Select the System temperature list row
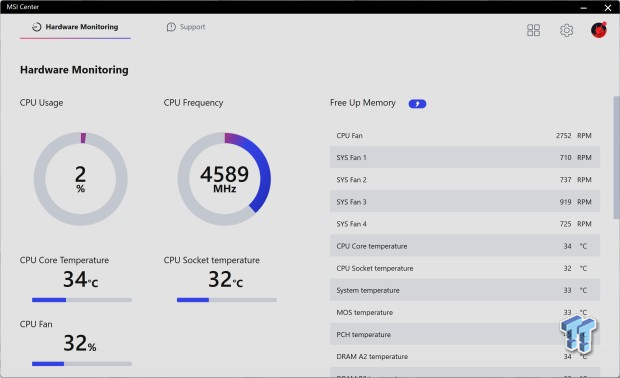 465,290
